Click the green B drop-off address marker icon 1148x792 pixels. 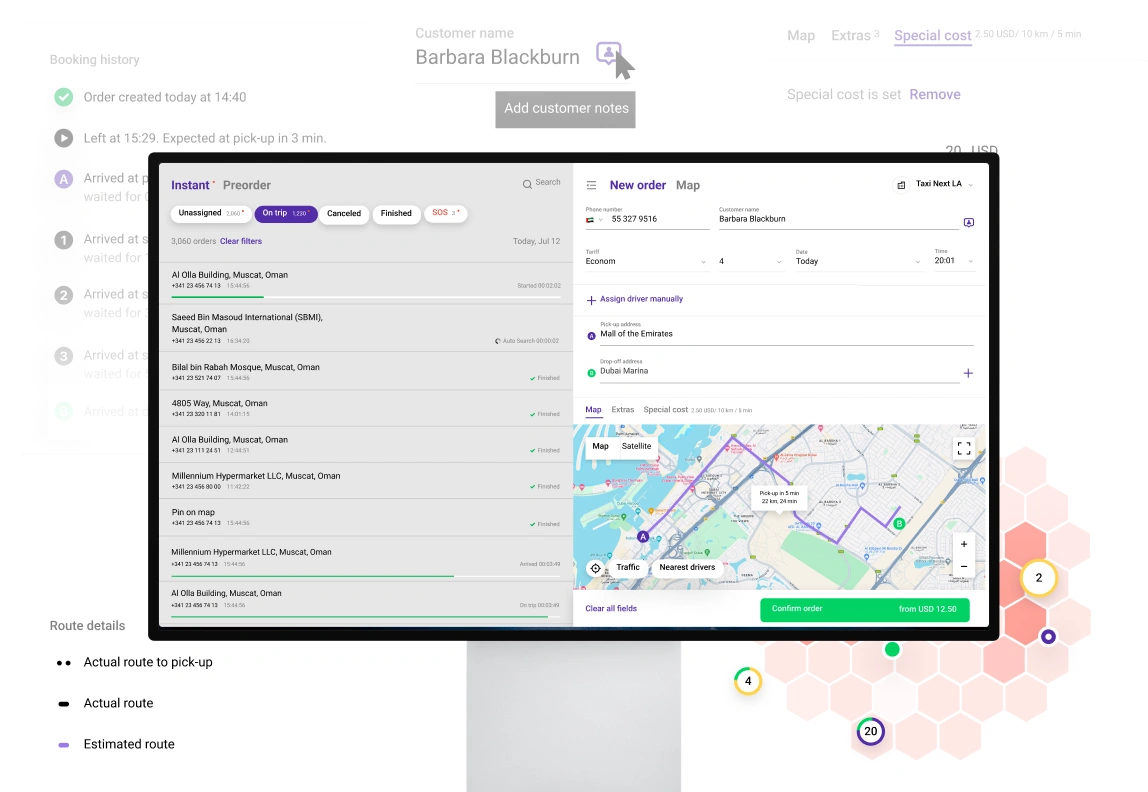(592, 373)
